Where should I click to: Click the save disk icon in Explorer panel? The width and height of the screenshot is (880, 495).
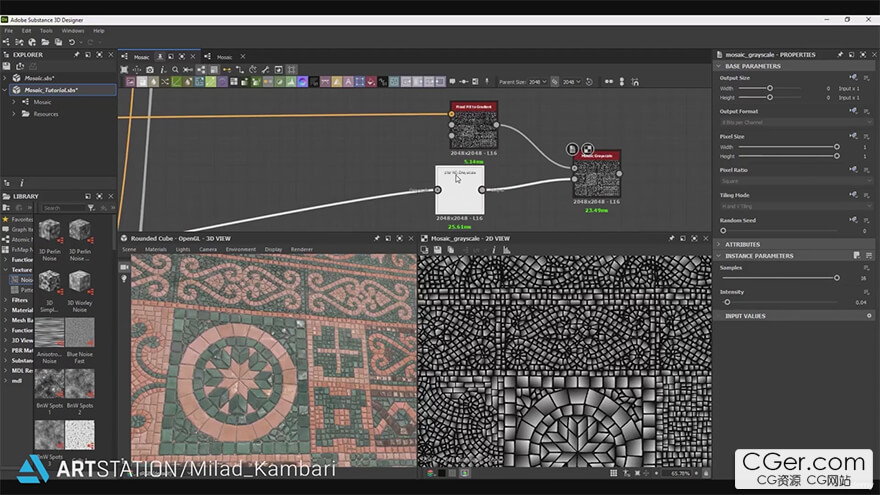[x=7, y=66]
